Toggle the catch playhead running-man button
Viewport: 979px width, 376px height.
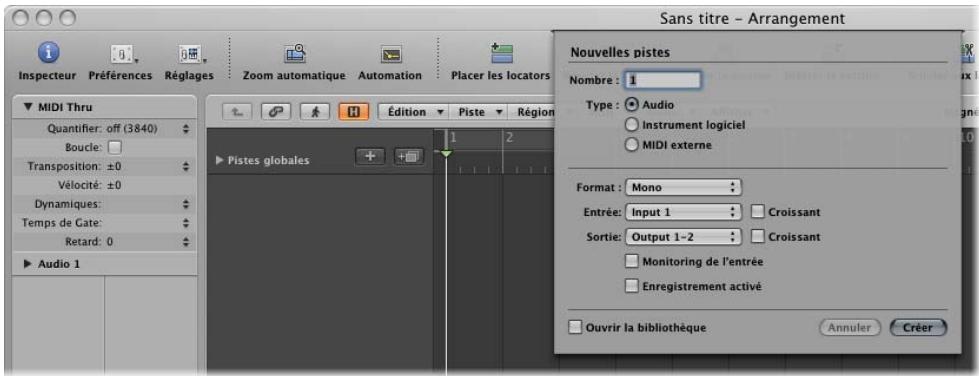click(x=314, y=112)
